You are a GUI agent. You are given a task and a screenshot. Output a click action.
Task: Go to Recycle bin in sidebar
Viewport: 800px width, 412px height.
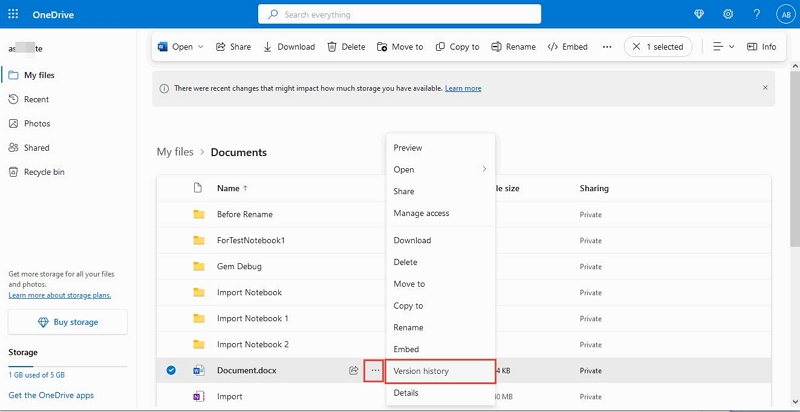point(44,172)
